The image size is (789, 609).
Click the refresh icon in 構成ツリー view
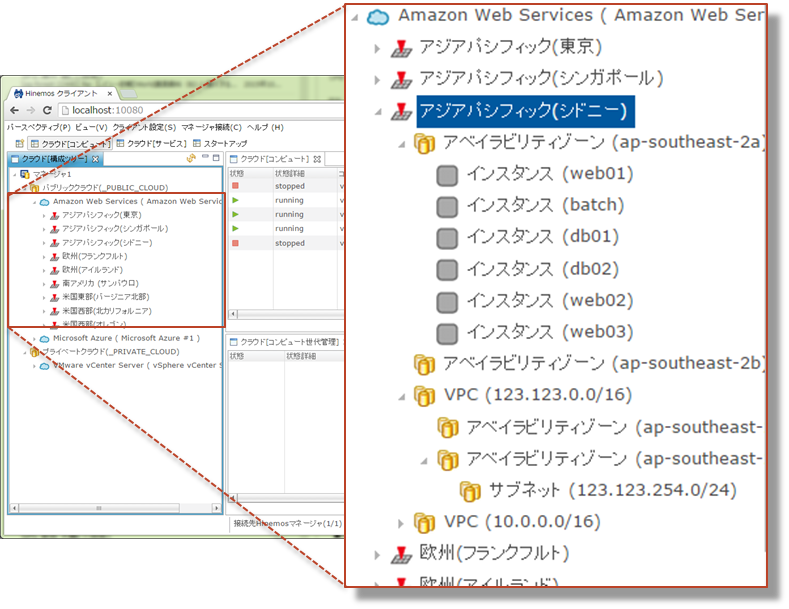pyautogui.click(x=191, y=158)
